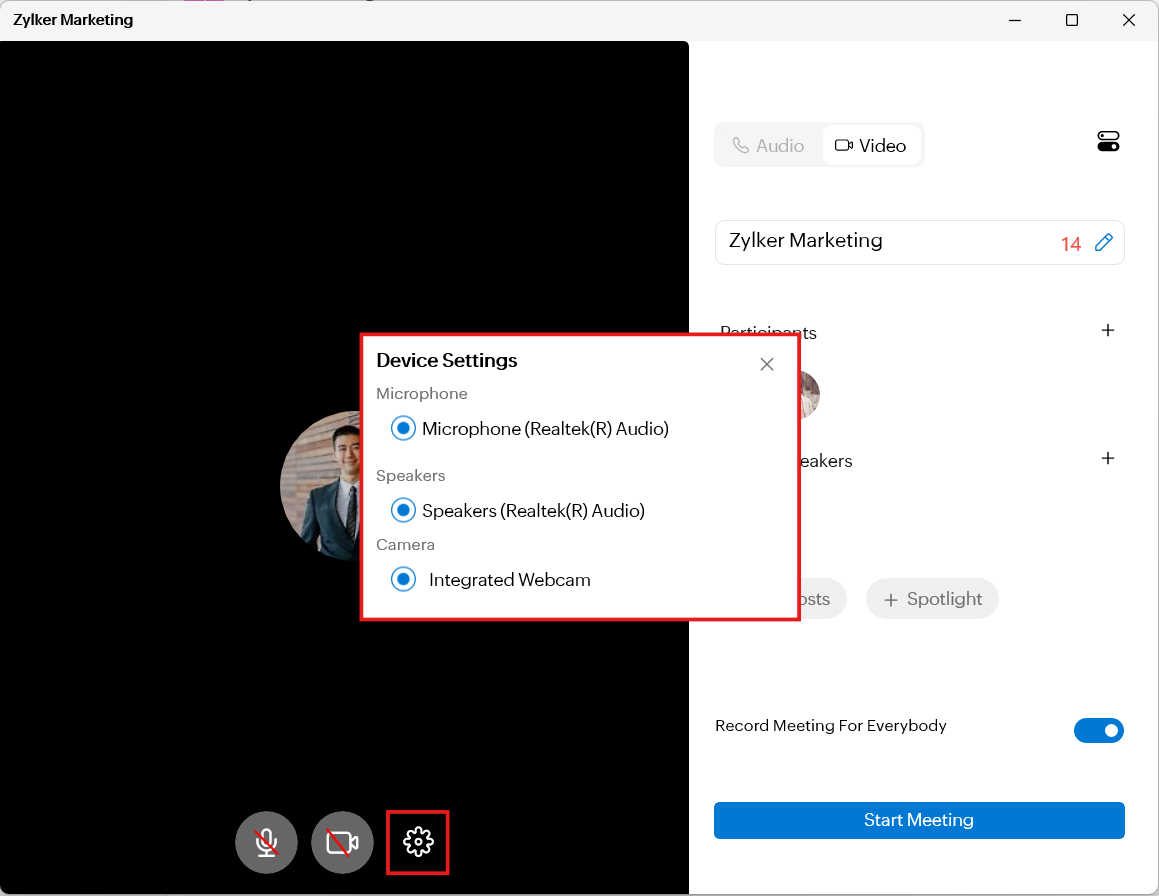Unmute the microphone button
Image resolution: width=1159 pixels, height=896 pixels.
266,842
